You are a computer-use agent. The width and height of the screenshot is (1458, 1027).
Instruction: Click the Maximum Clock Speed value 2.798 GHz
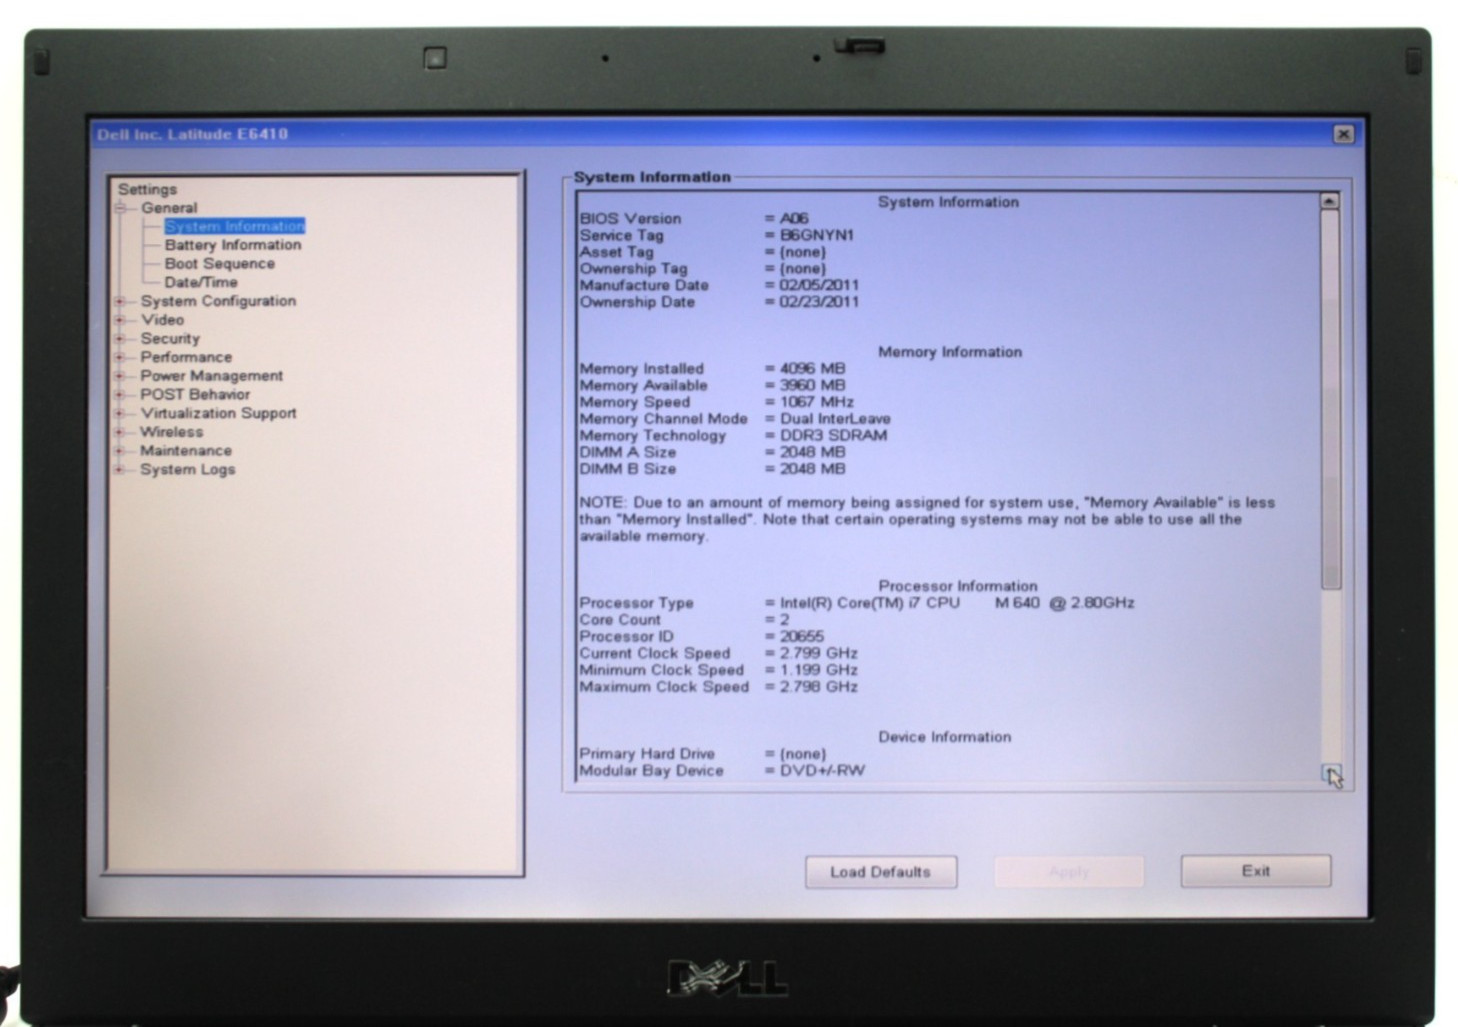[819, 688]
